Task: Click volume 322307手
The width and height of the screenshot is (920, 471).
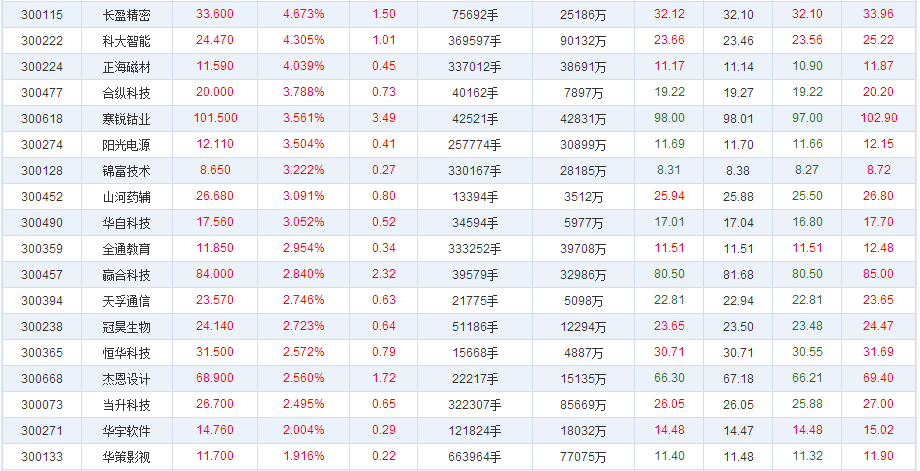Action: coord(476,404)
